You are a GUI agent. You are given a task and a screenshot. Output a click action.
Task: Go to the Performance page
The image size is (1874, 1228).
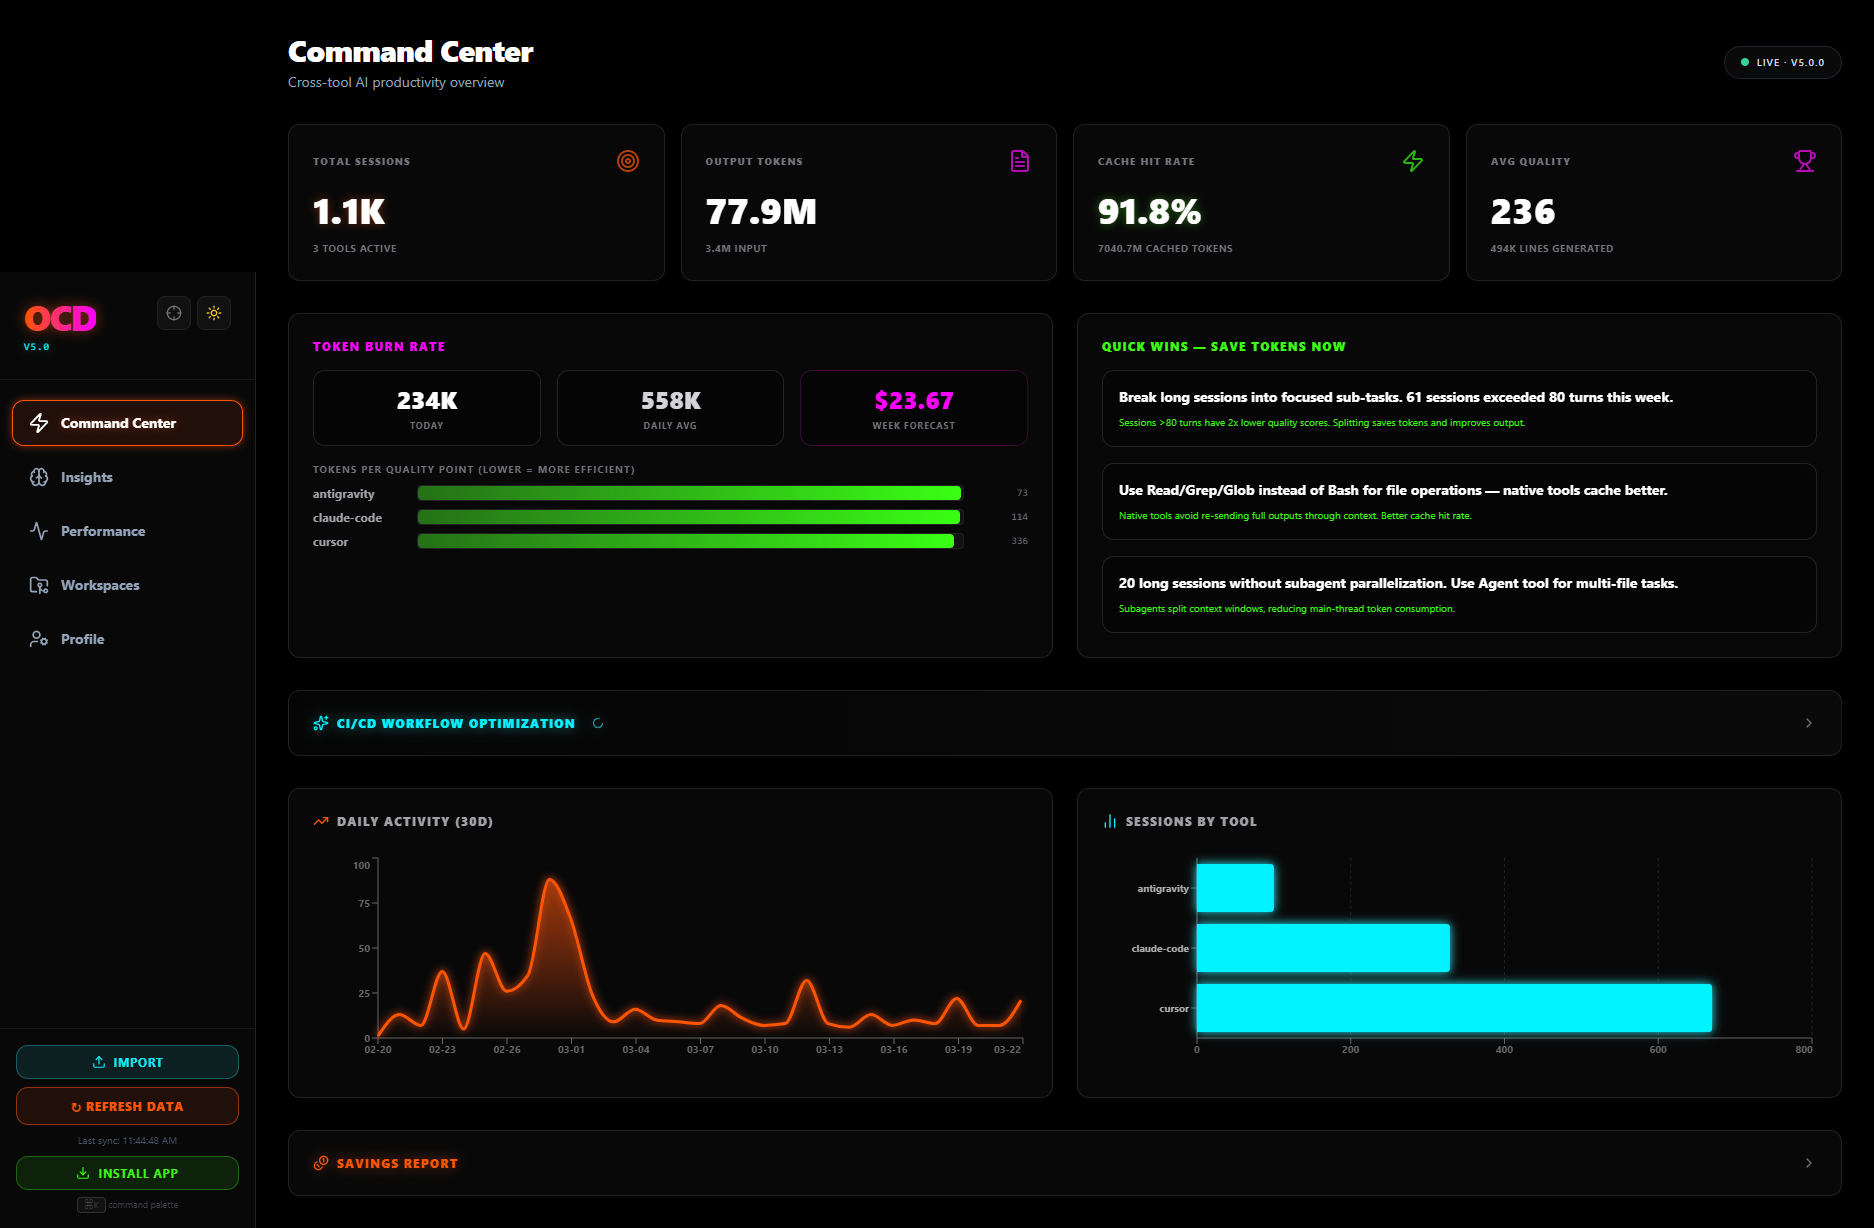click(127, 531)
